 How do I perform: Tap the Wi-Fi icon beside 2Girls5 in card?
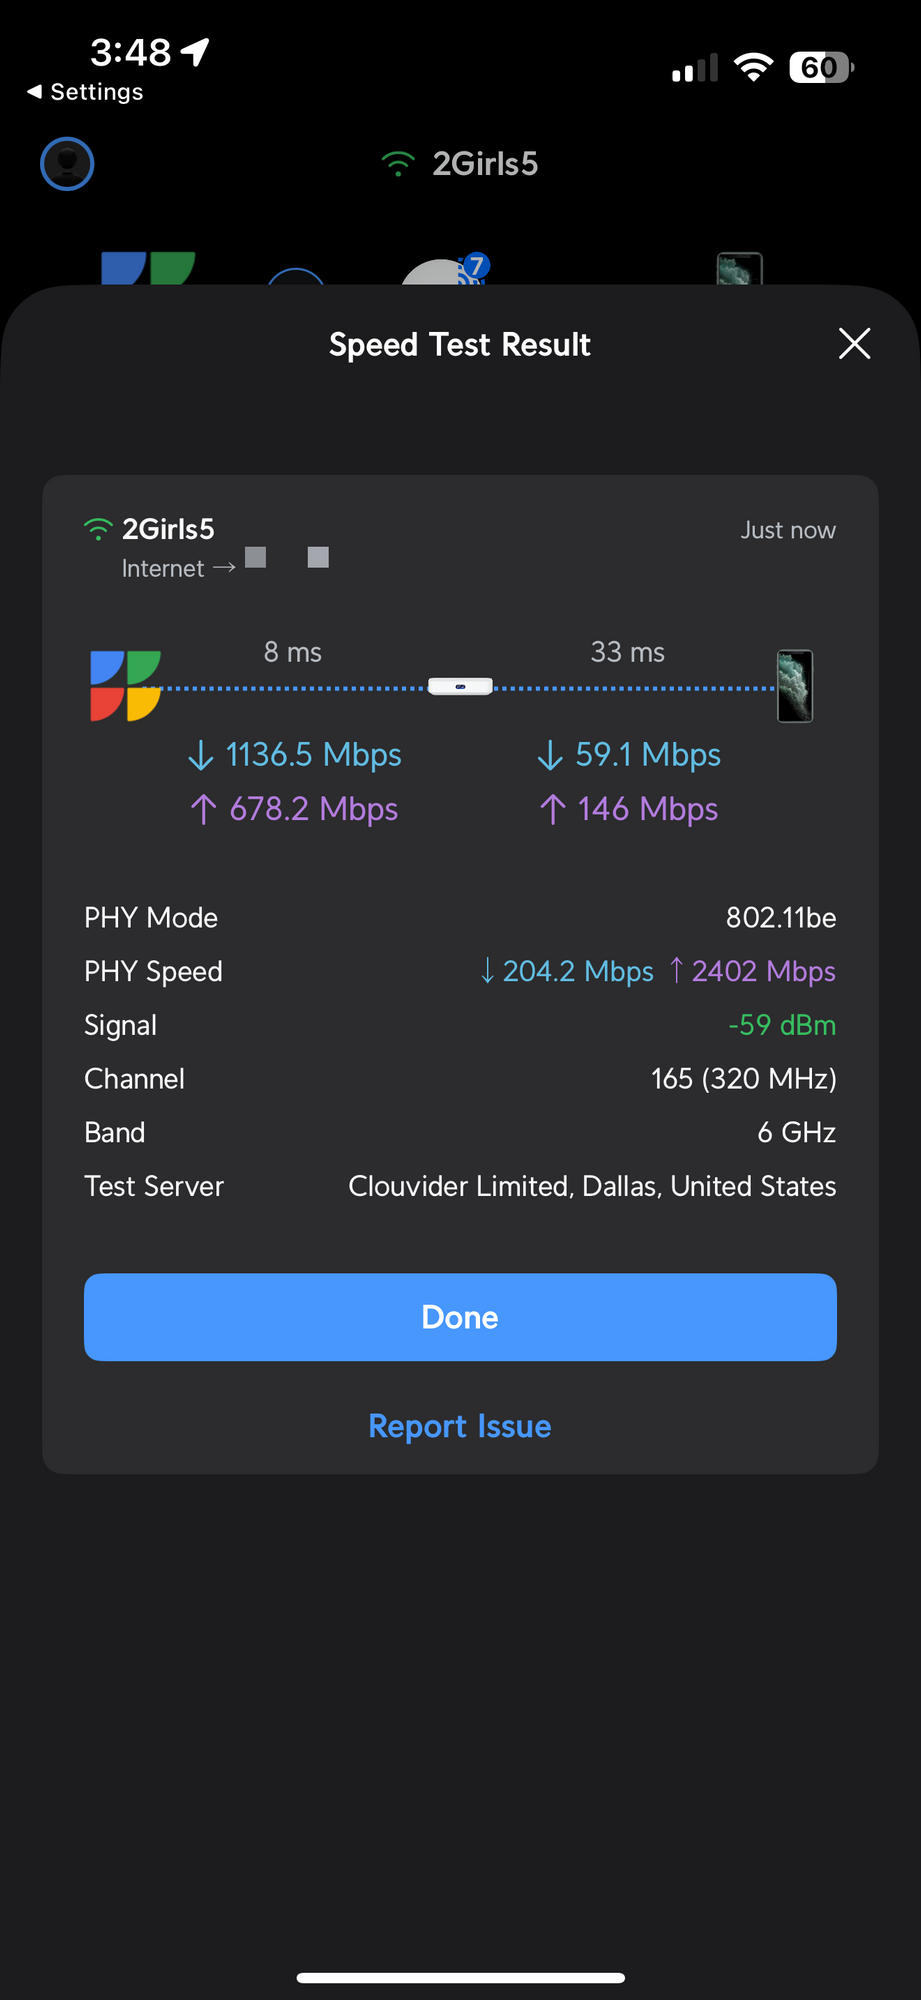click(98, 529)
